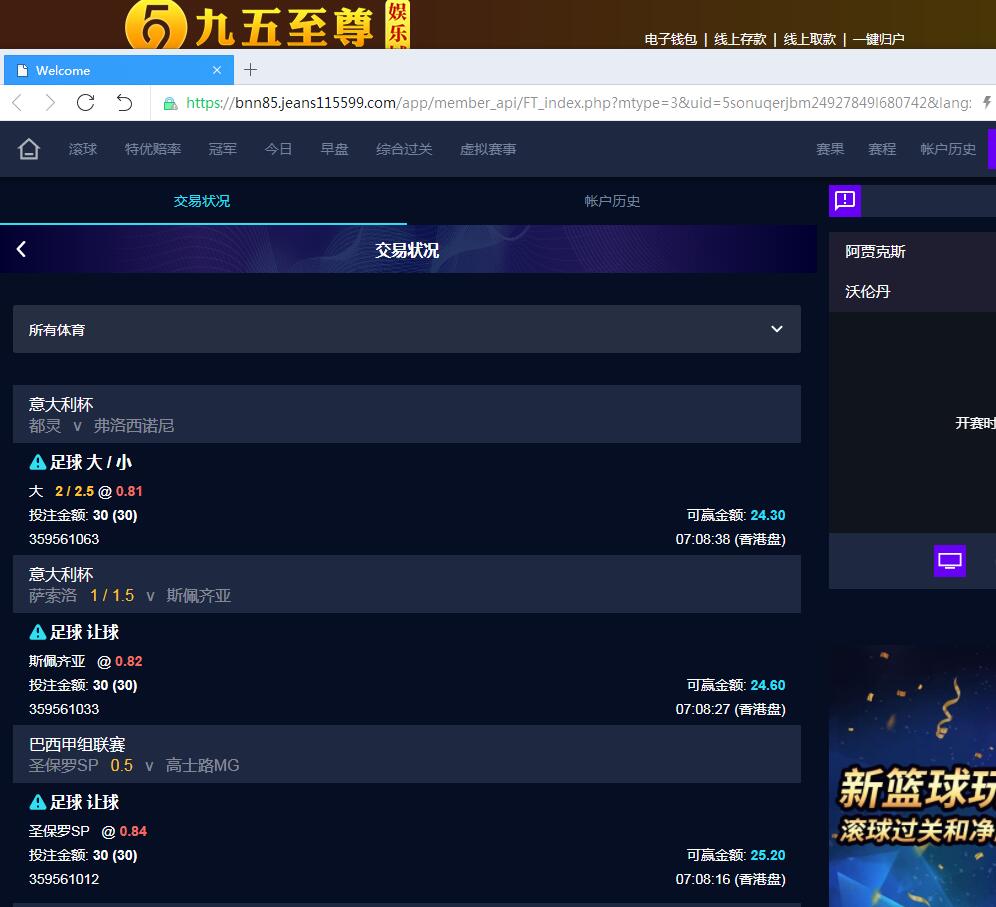Click the browser forward arrow

50,102
